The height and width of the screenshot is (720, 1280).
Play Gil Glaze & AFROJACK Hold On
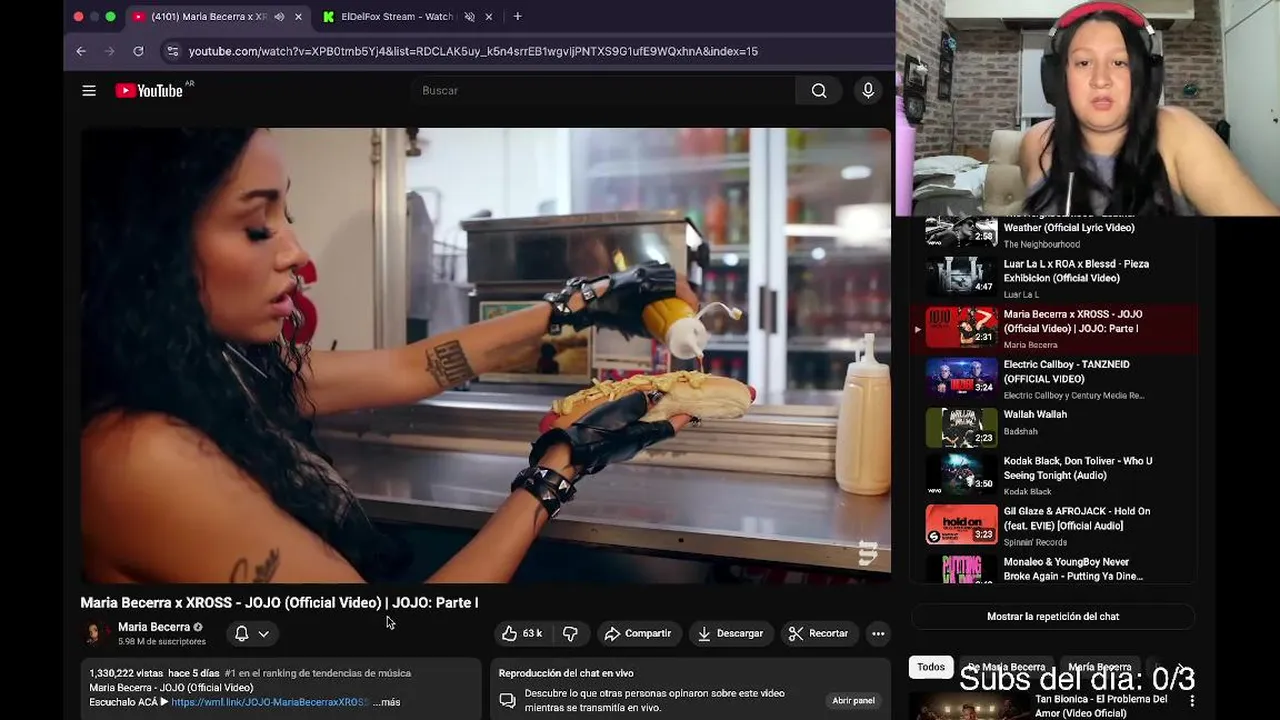[1053, 526]
